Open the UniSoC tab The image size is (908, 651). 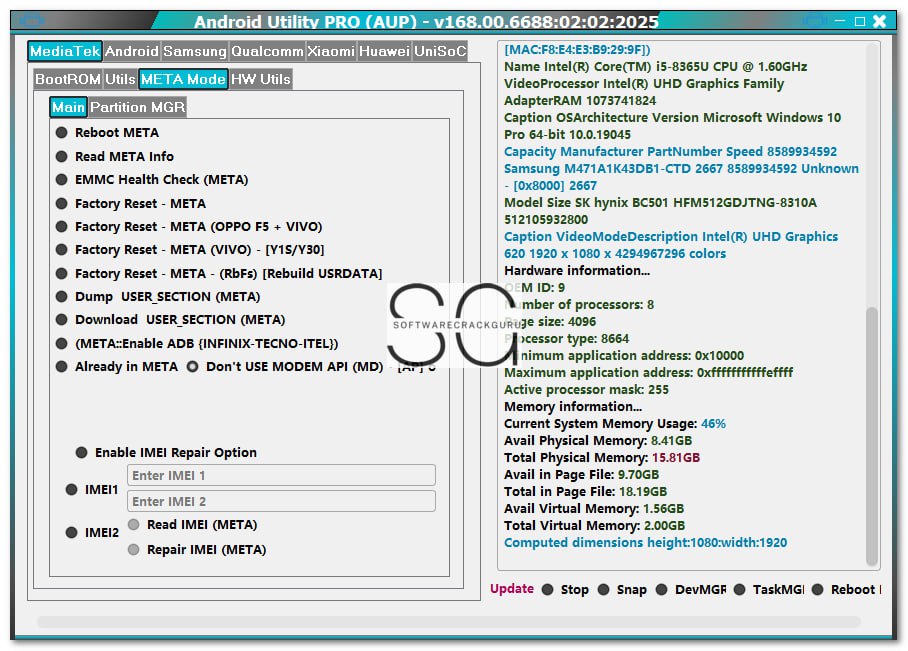click(x=440, y=51)
